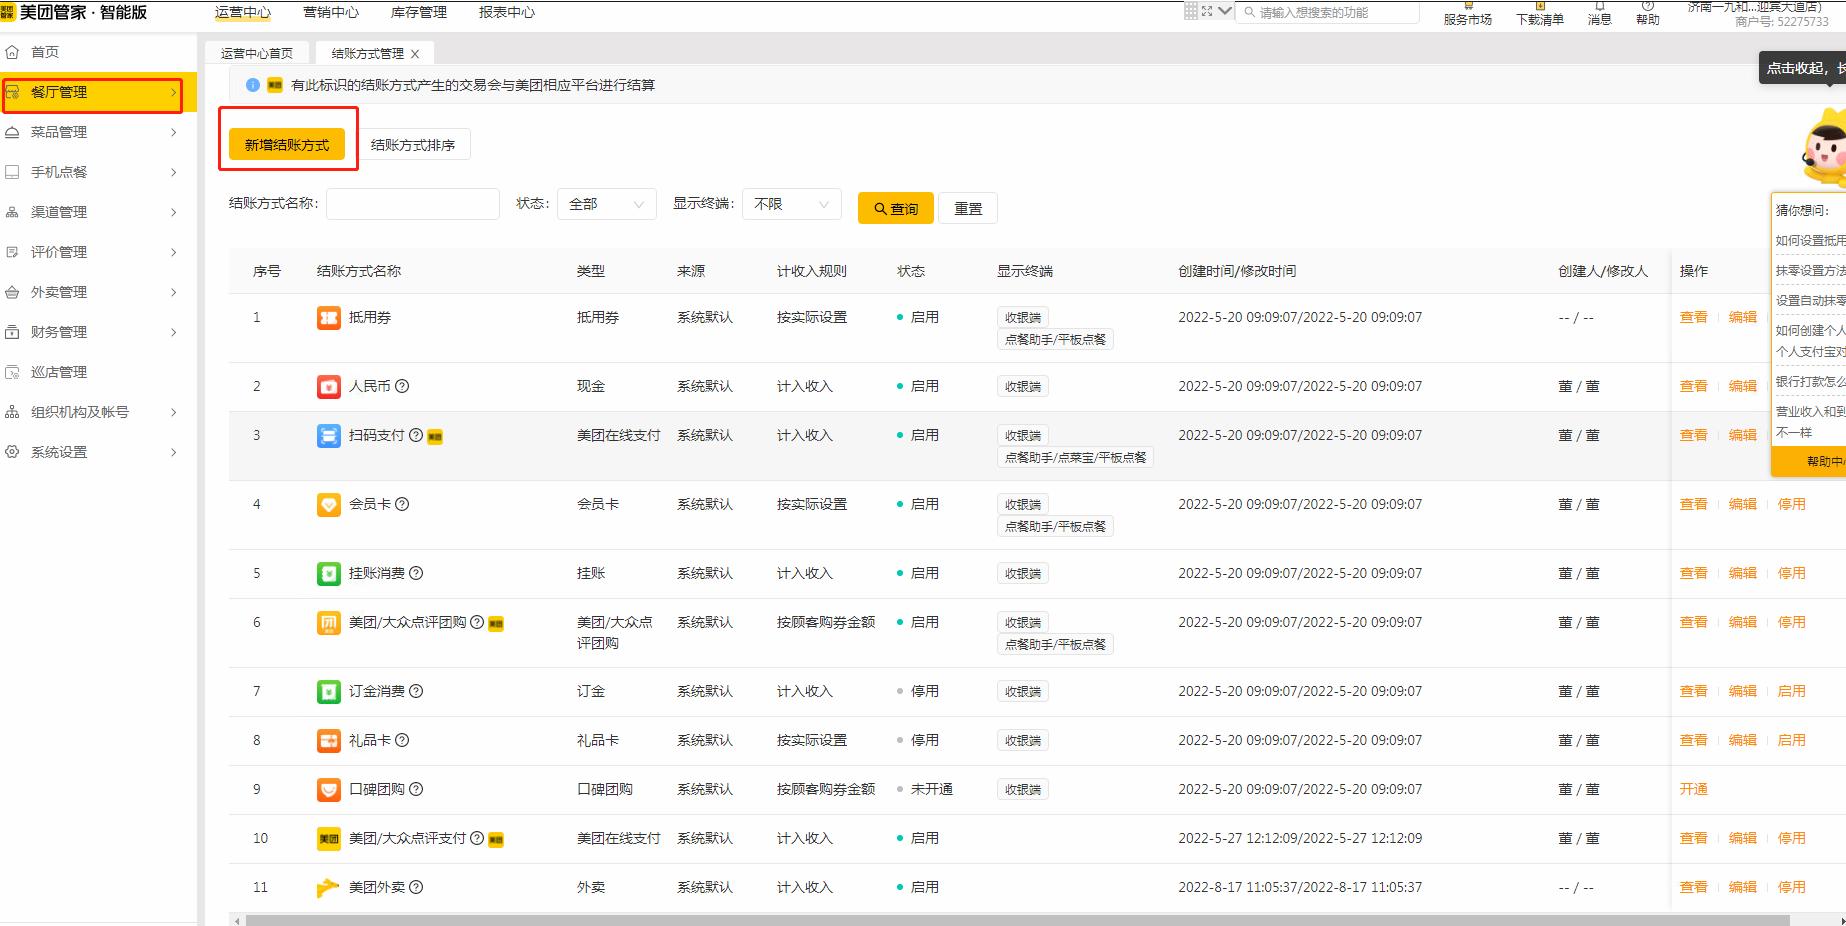Click the 新增结账方式 button

[287, 145]
